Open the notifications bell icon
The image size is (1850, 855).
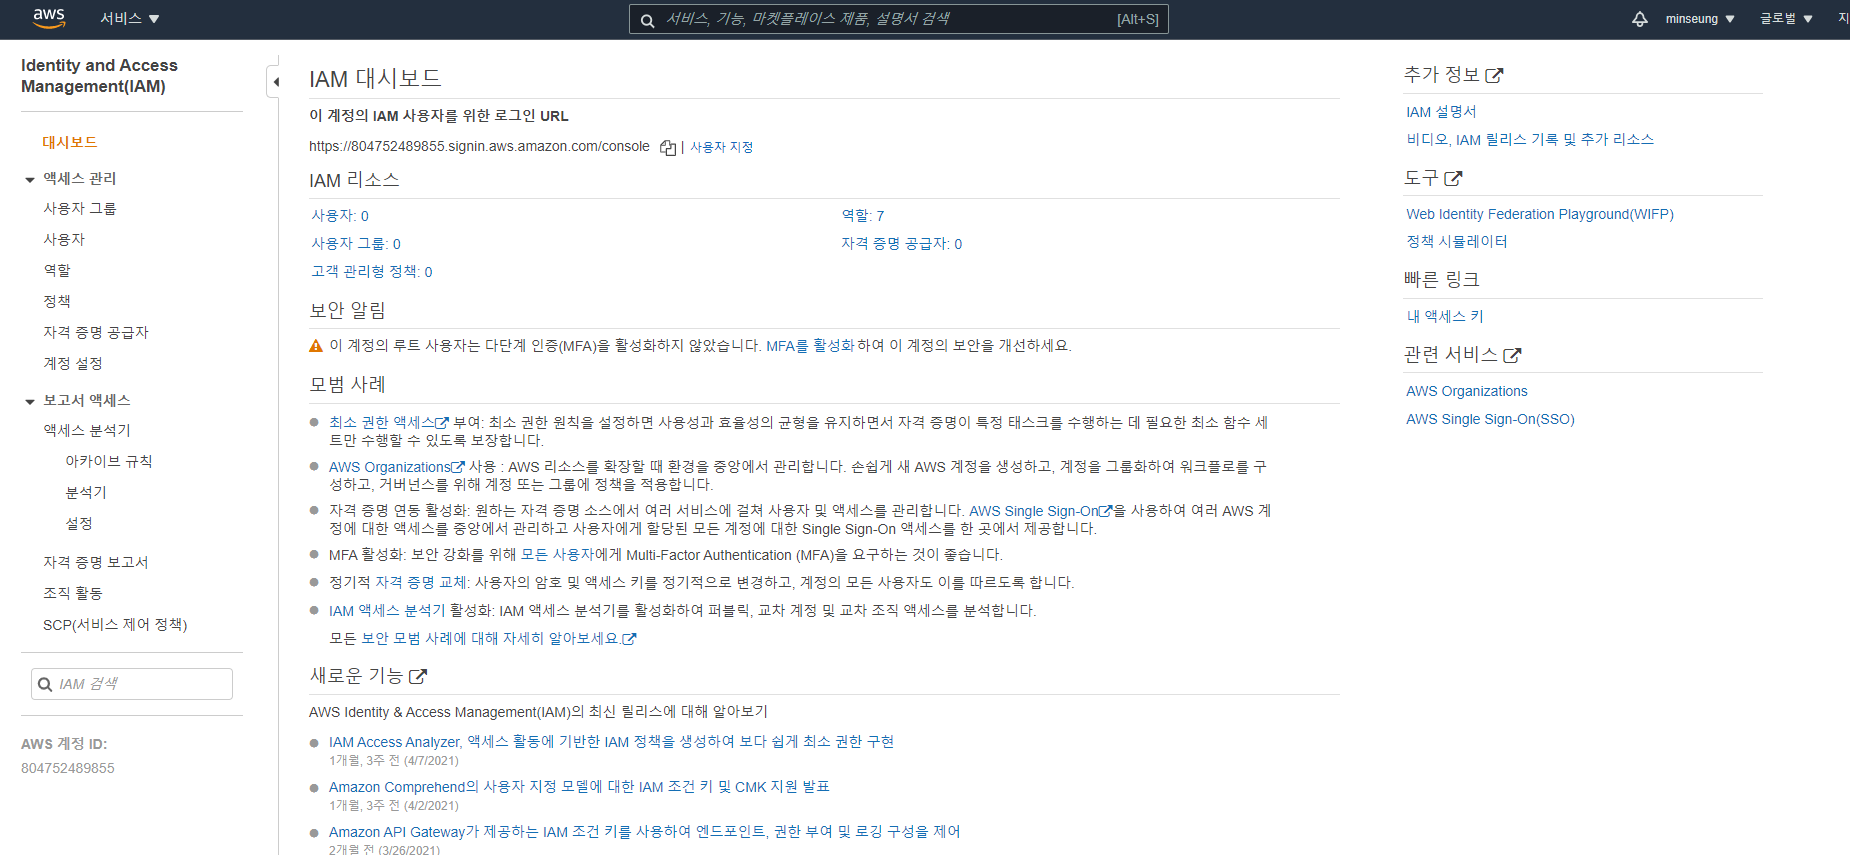[1640, 19]
